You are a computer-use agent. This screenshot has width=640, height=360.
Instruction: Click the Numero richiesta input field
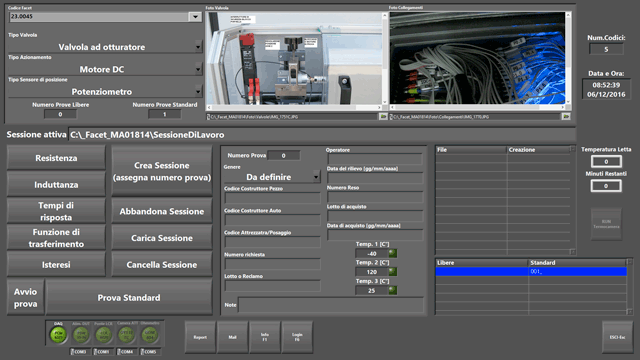272,264
